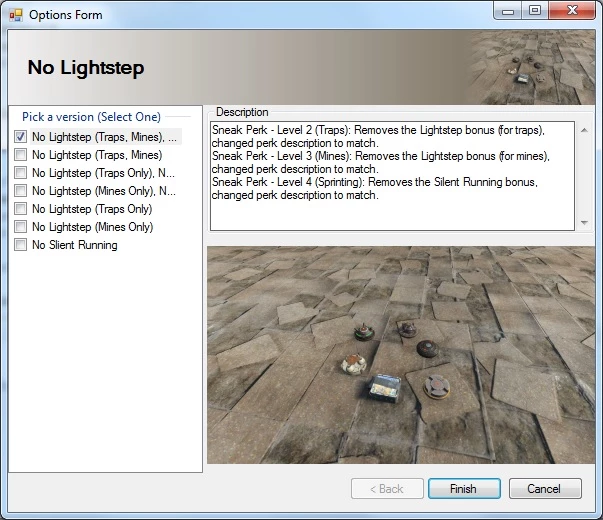Click inside the Description text box

(x=392, y=176)
